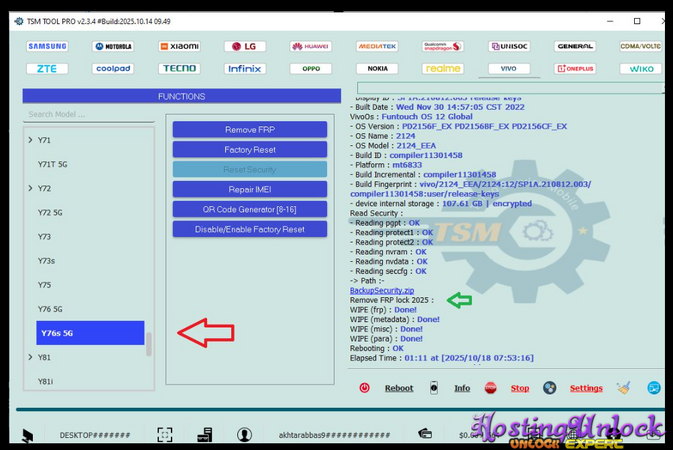The height and width of the screenshot is (450, 673).
Task: Click the Search Model input field
Action: click(x=88, y=114)
